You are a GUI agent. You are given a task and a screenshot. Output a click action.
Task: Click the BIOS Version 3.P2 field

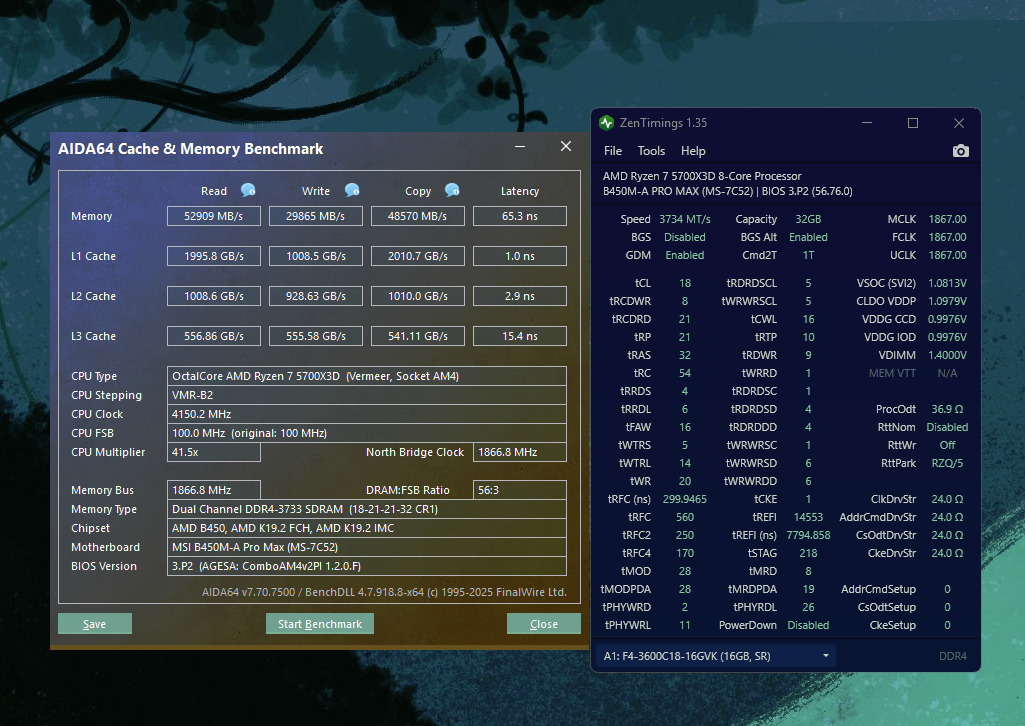pos(367,566)
